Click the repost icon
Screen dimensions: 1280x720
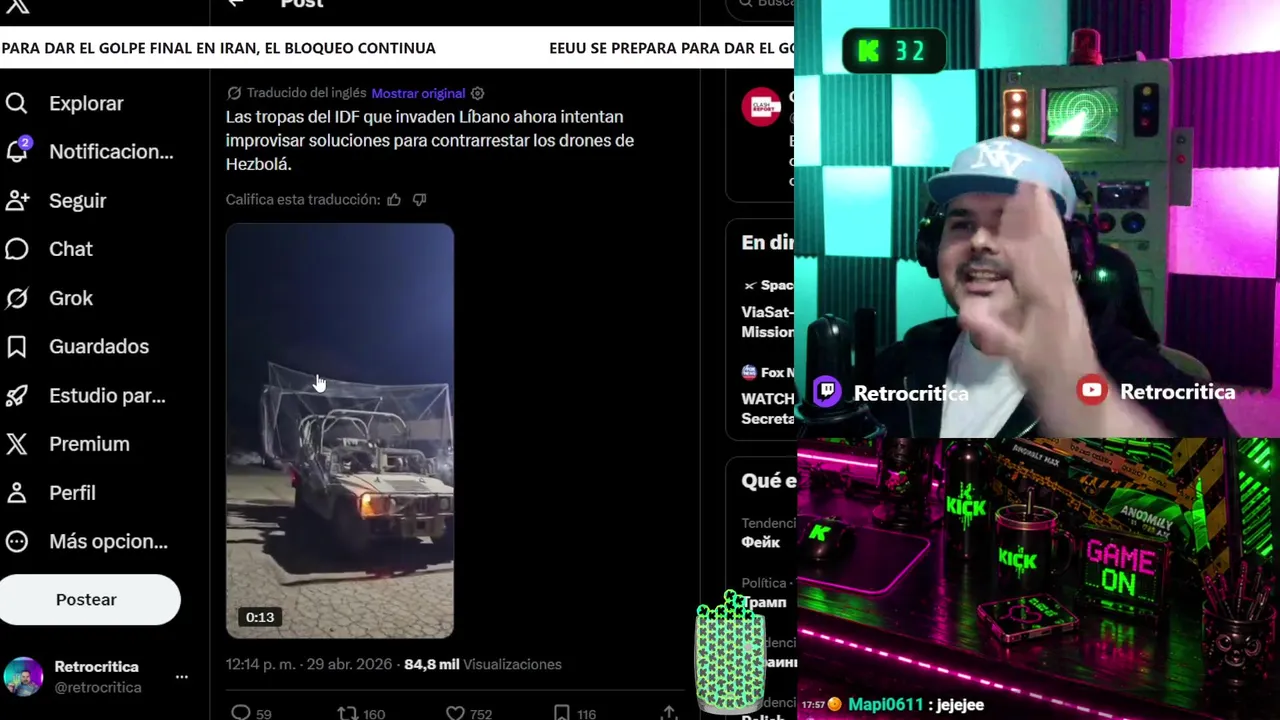coord(347,713)
